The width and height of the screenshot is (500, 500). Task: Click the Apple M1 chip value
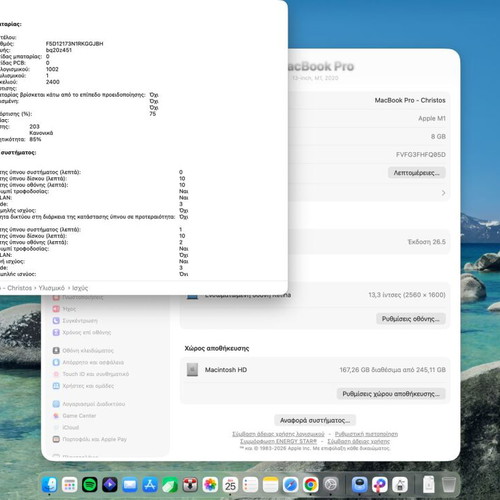(432, 118)
